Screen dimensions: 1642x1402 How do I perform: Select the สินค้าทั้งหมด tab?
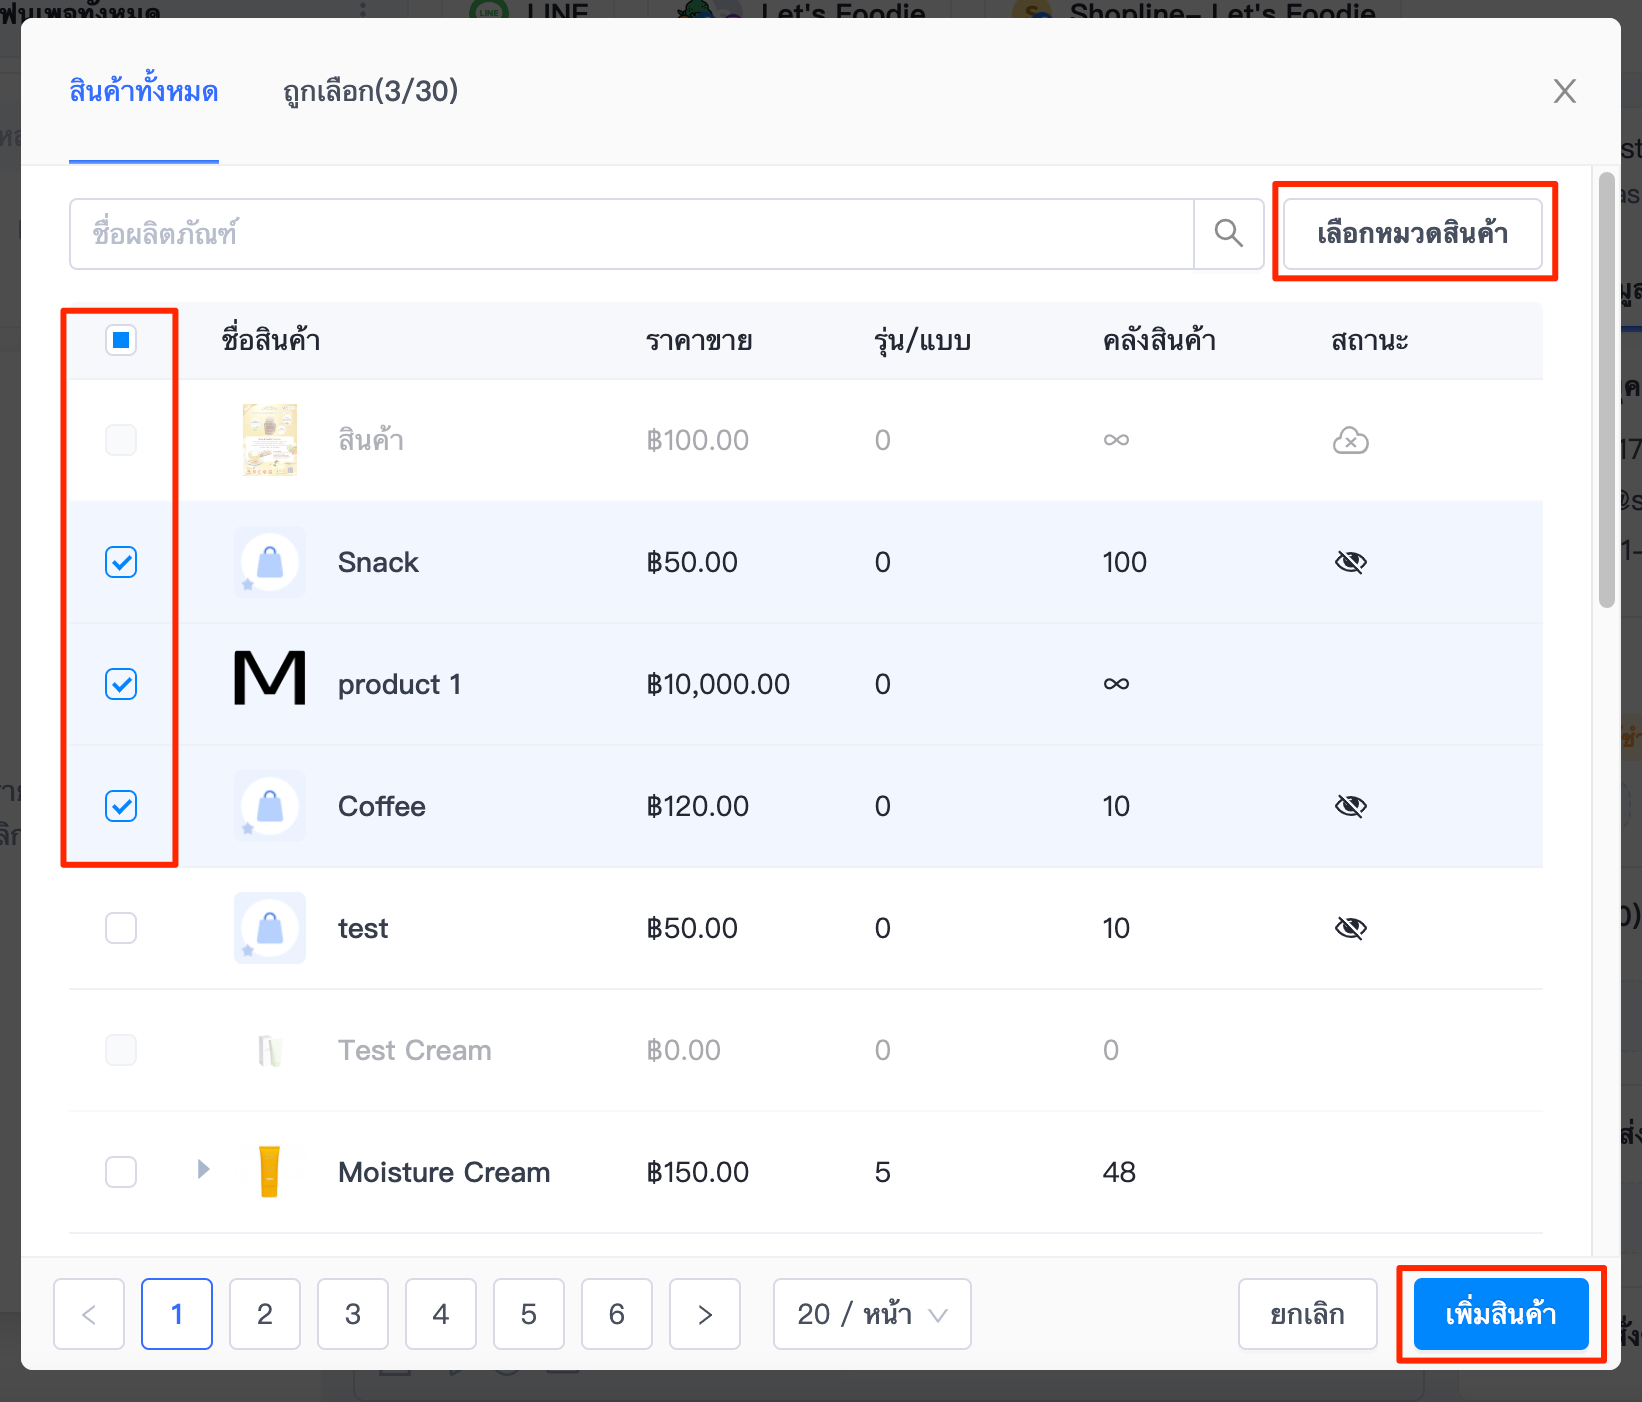(144, 92)
